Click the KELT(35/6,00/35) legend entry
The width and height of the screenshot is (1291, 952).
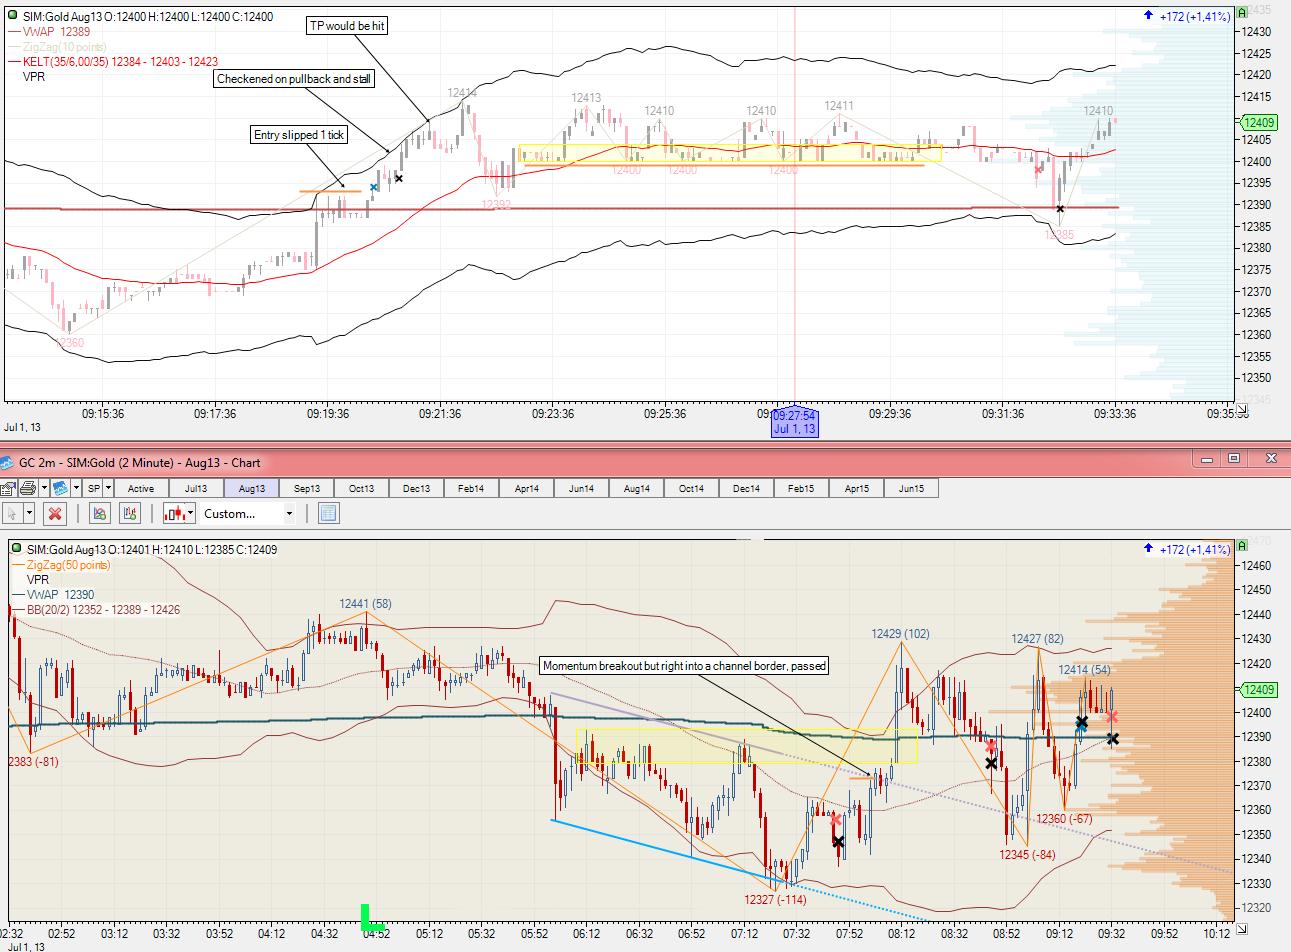click(x=112, y=61)
